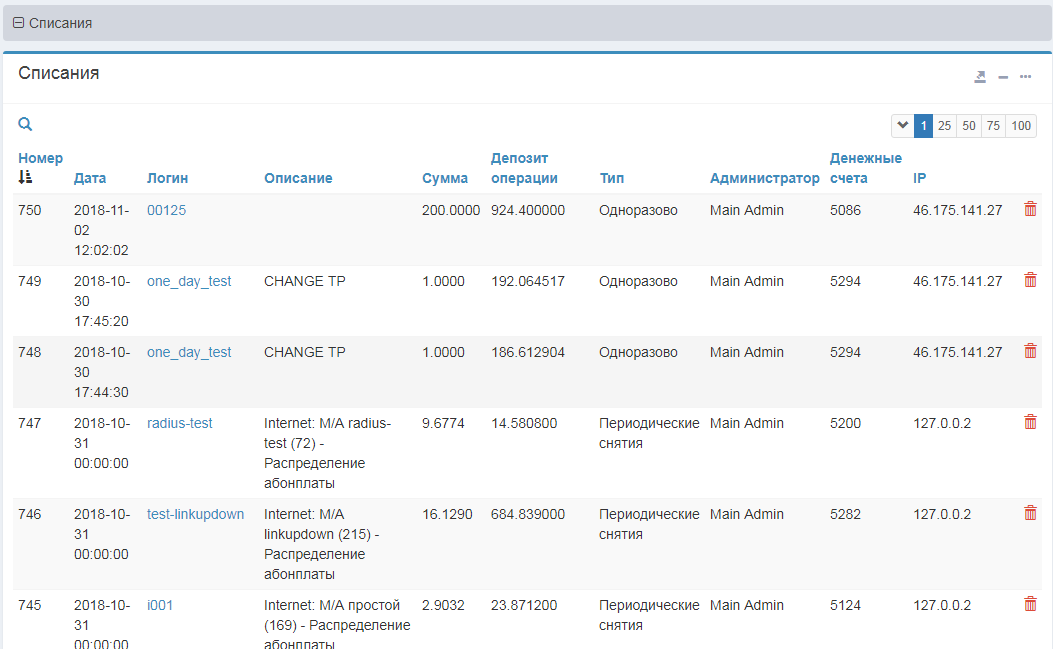Go to page 25 in pagination

pyautogui.click(x=944, y=126)
